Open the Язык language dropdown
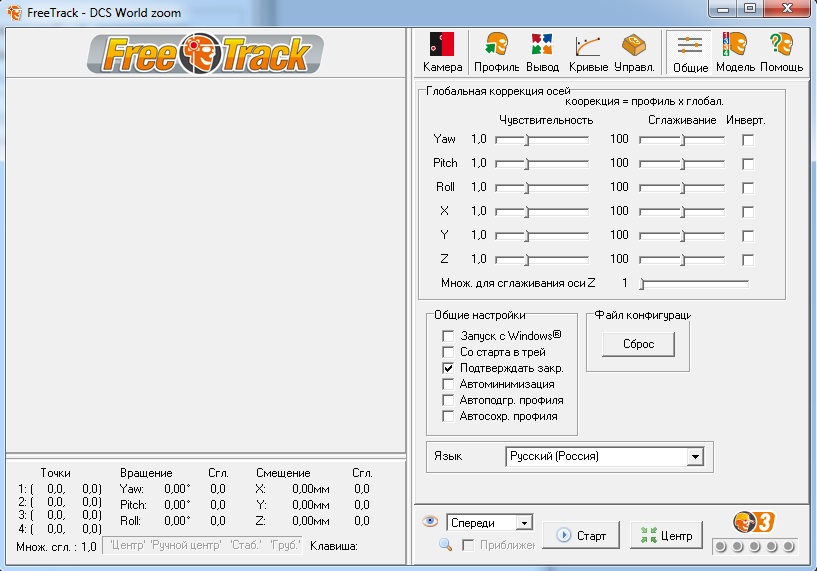 pyautogui.click(x=604, y=456)
